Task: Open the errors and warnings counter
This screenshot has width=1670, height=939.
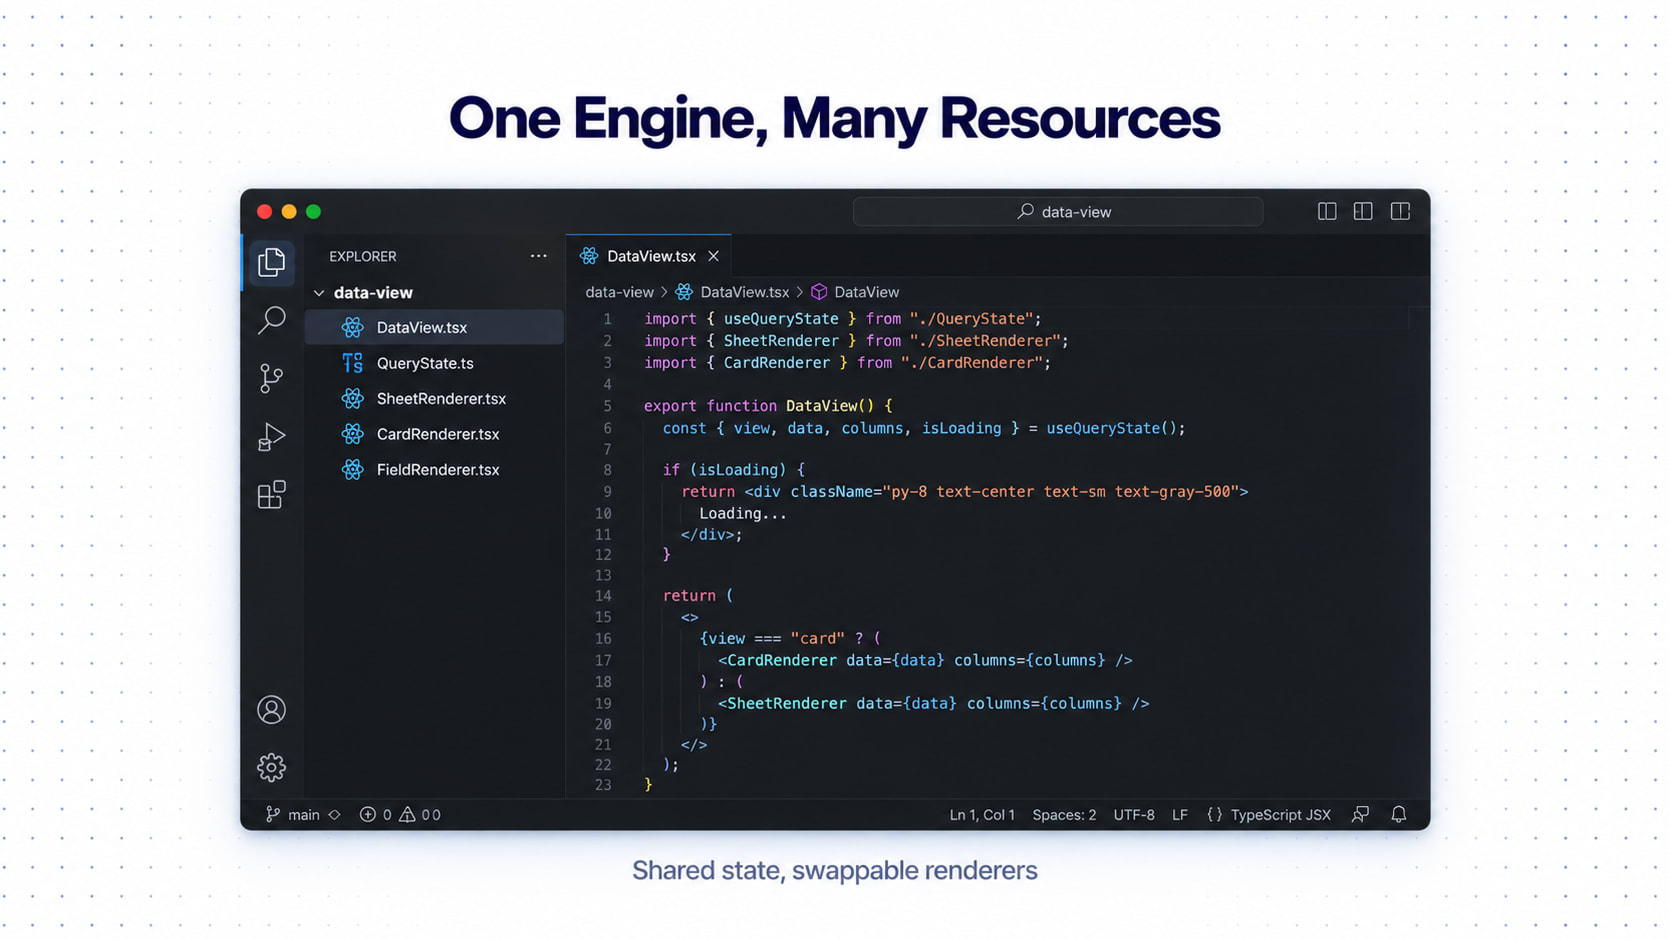Action: coord(400,815)
